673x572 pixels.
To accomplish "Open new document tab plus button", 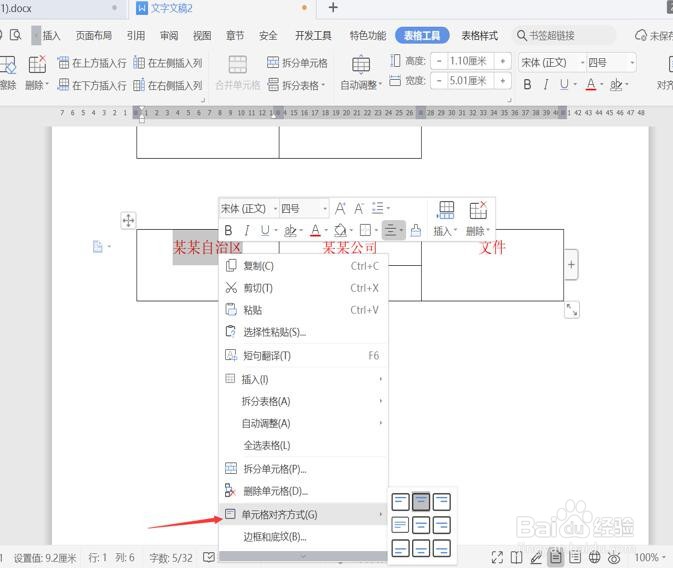I will [333, 7].
